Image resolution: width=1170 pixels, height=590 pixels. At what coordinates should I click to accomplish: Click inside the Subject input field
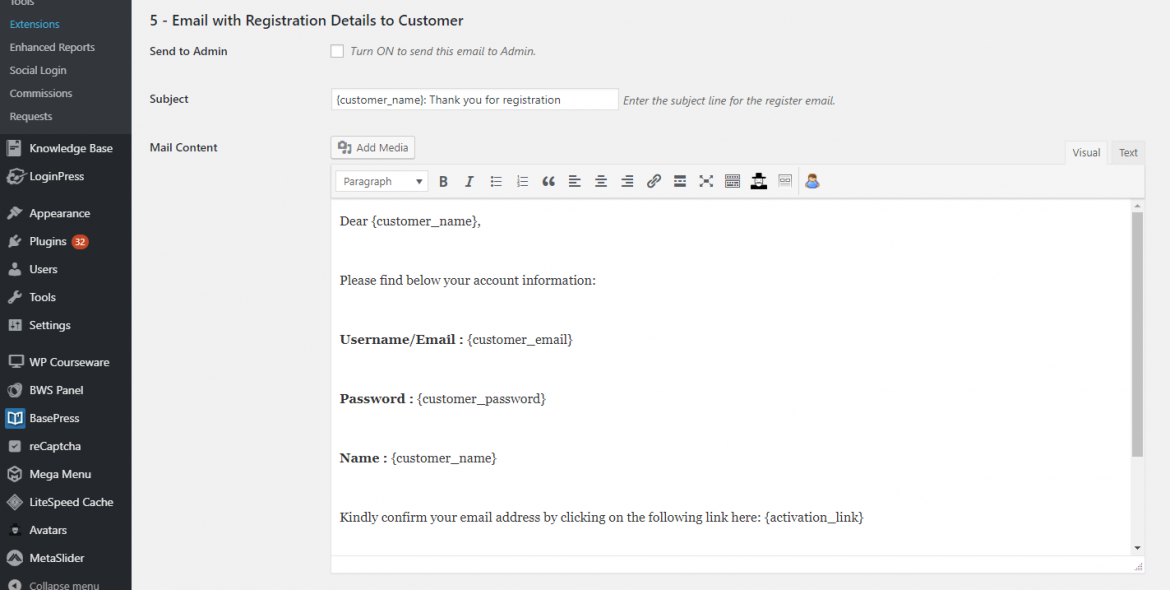click(474, 99)
